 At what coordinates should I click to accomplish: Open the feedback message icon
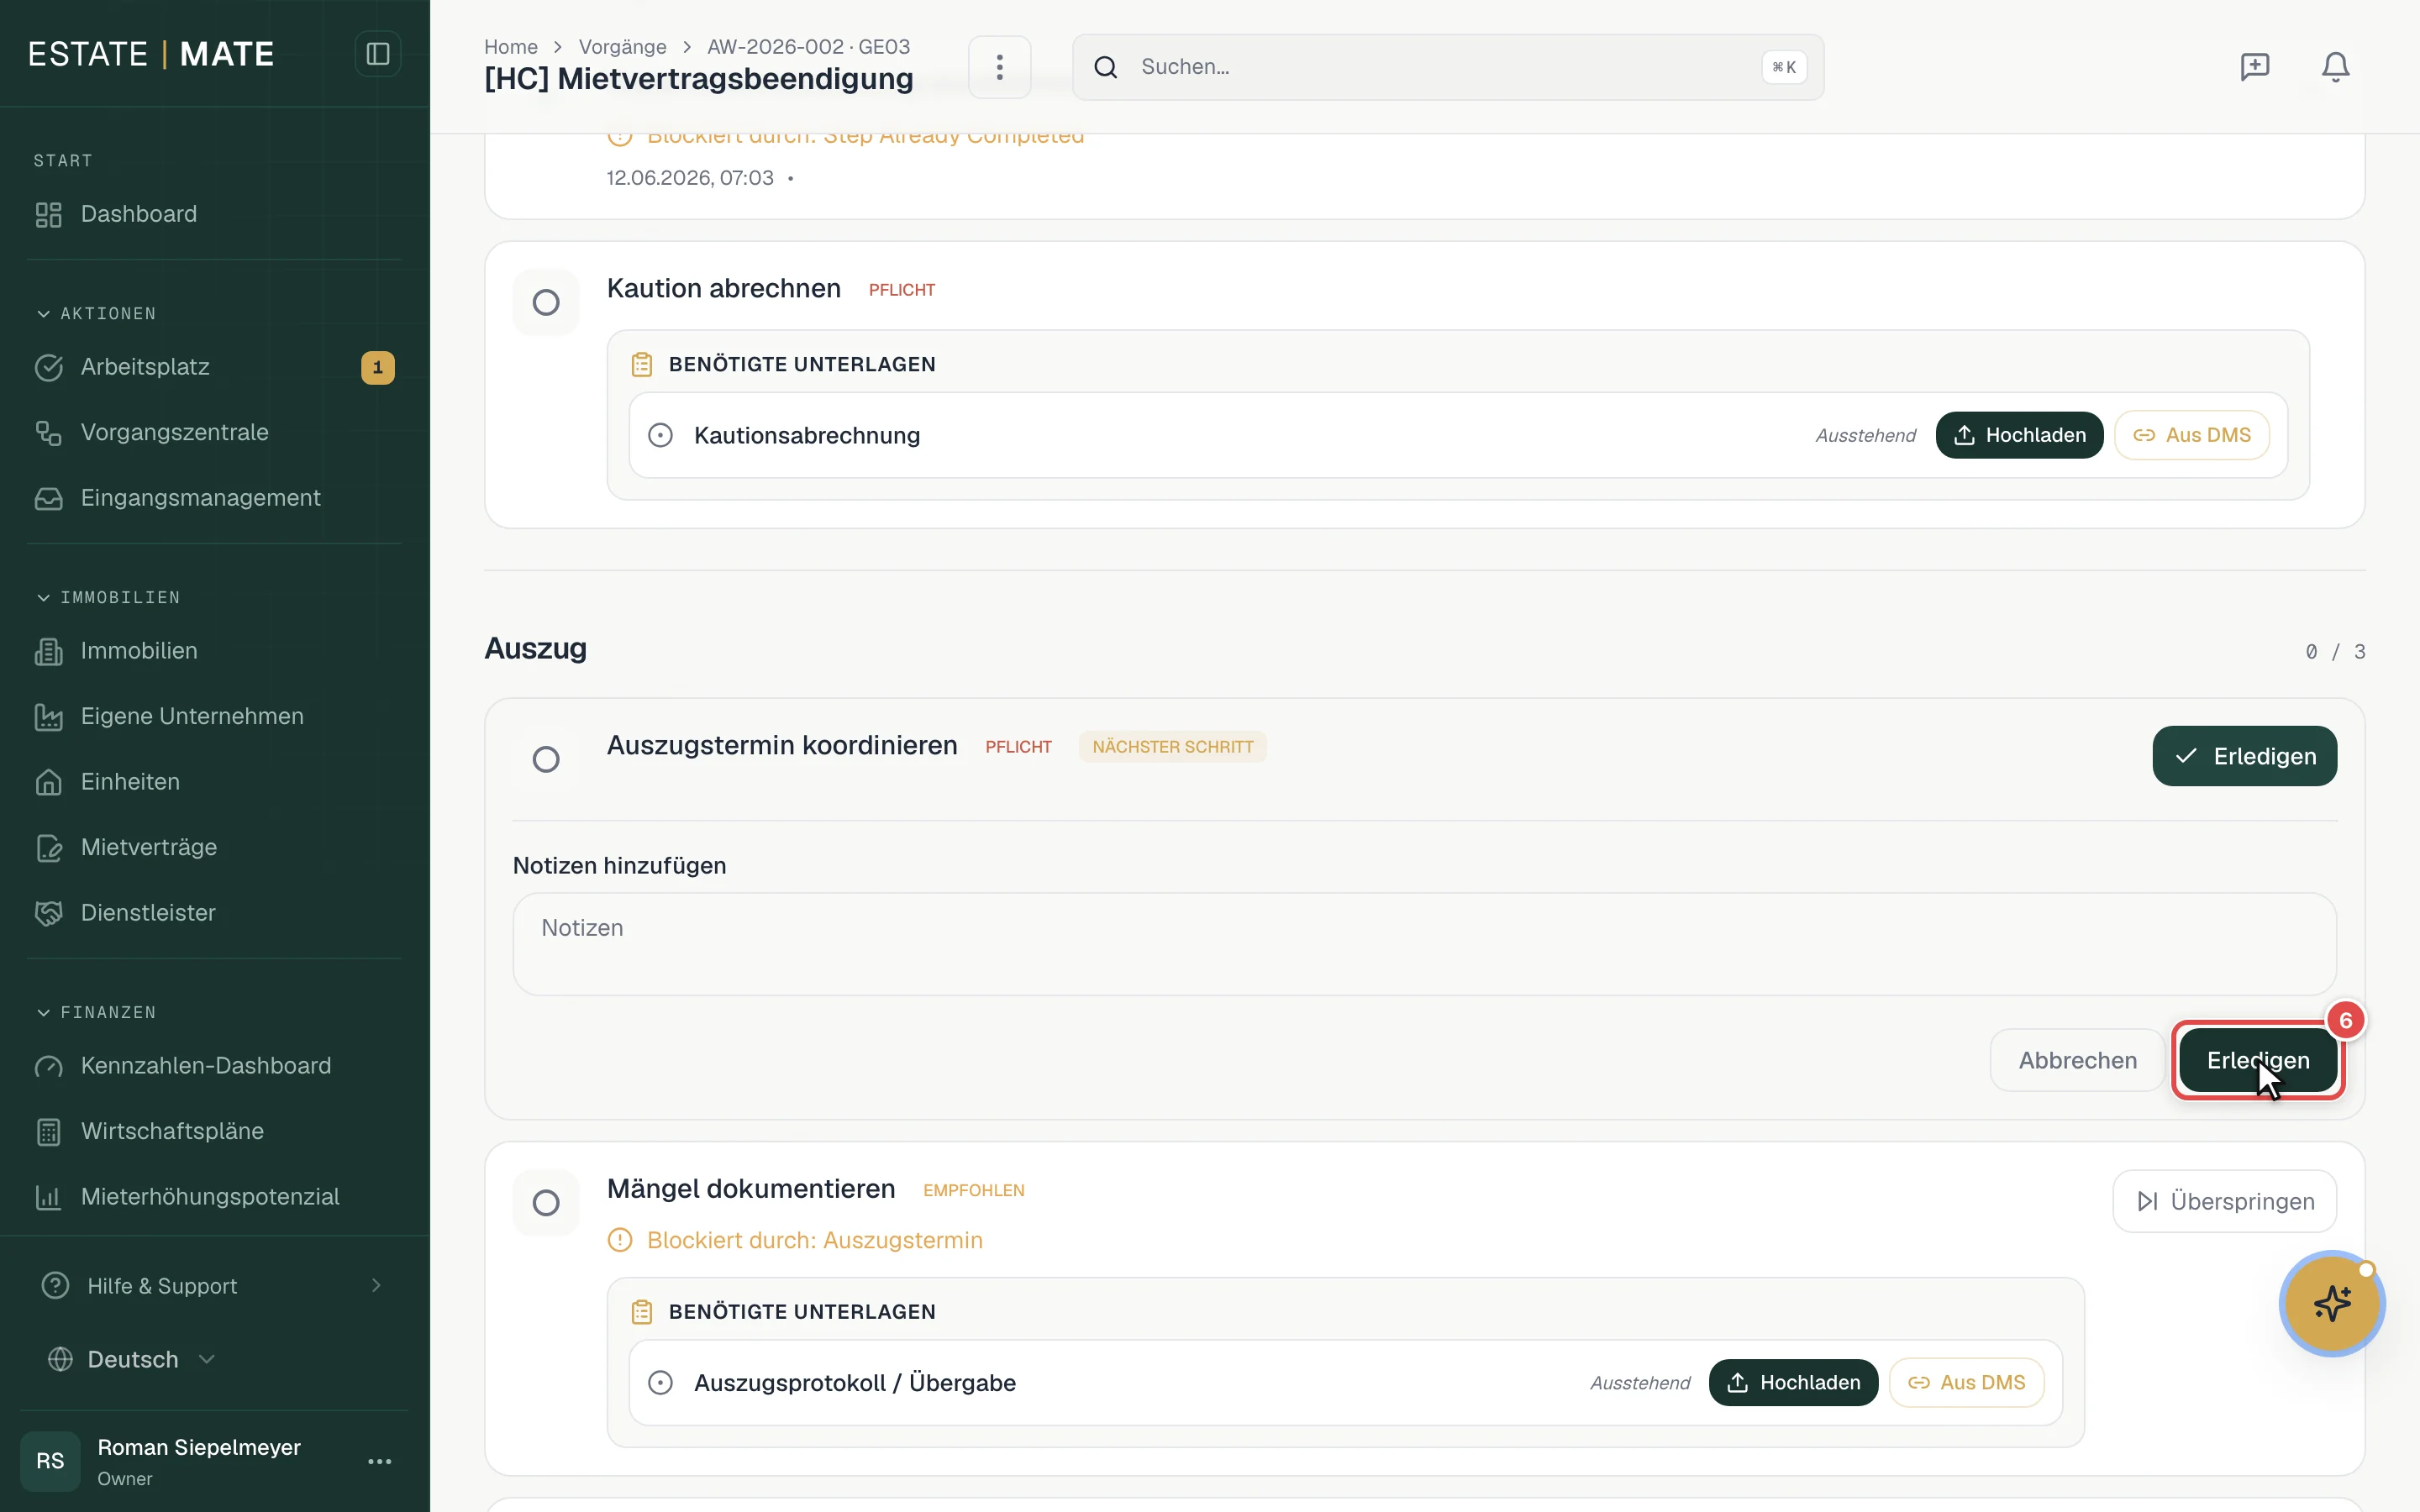(2255, 67)
